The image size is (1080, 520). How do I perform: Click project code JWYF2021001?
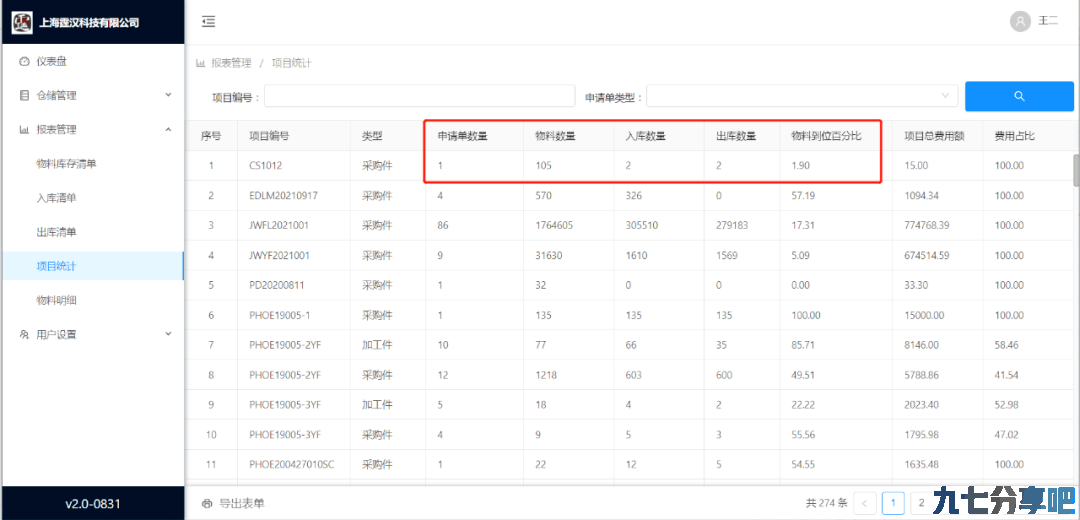click(280, 256)
